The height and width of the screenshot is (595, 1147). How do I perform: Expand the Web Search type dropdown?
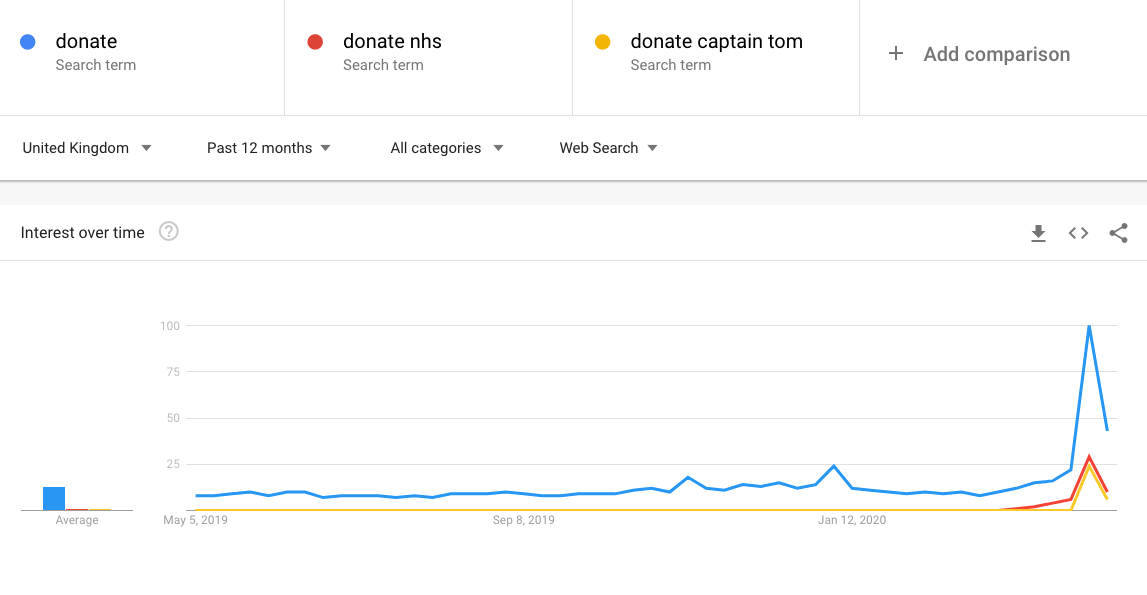click(608, 148)
